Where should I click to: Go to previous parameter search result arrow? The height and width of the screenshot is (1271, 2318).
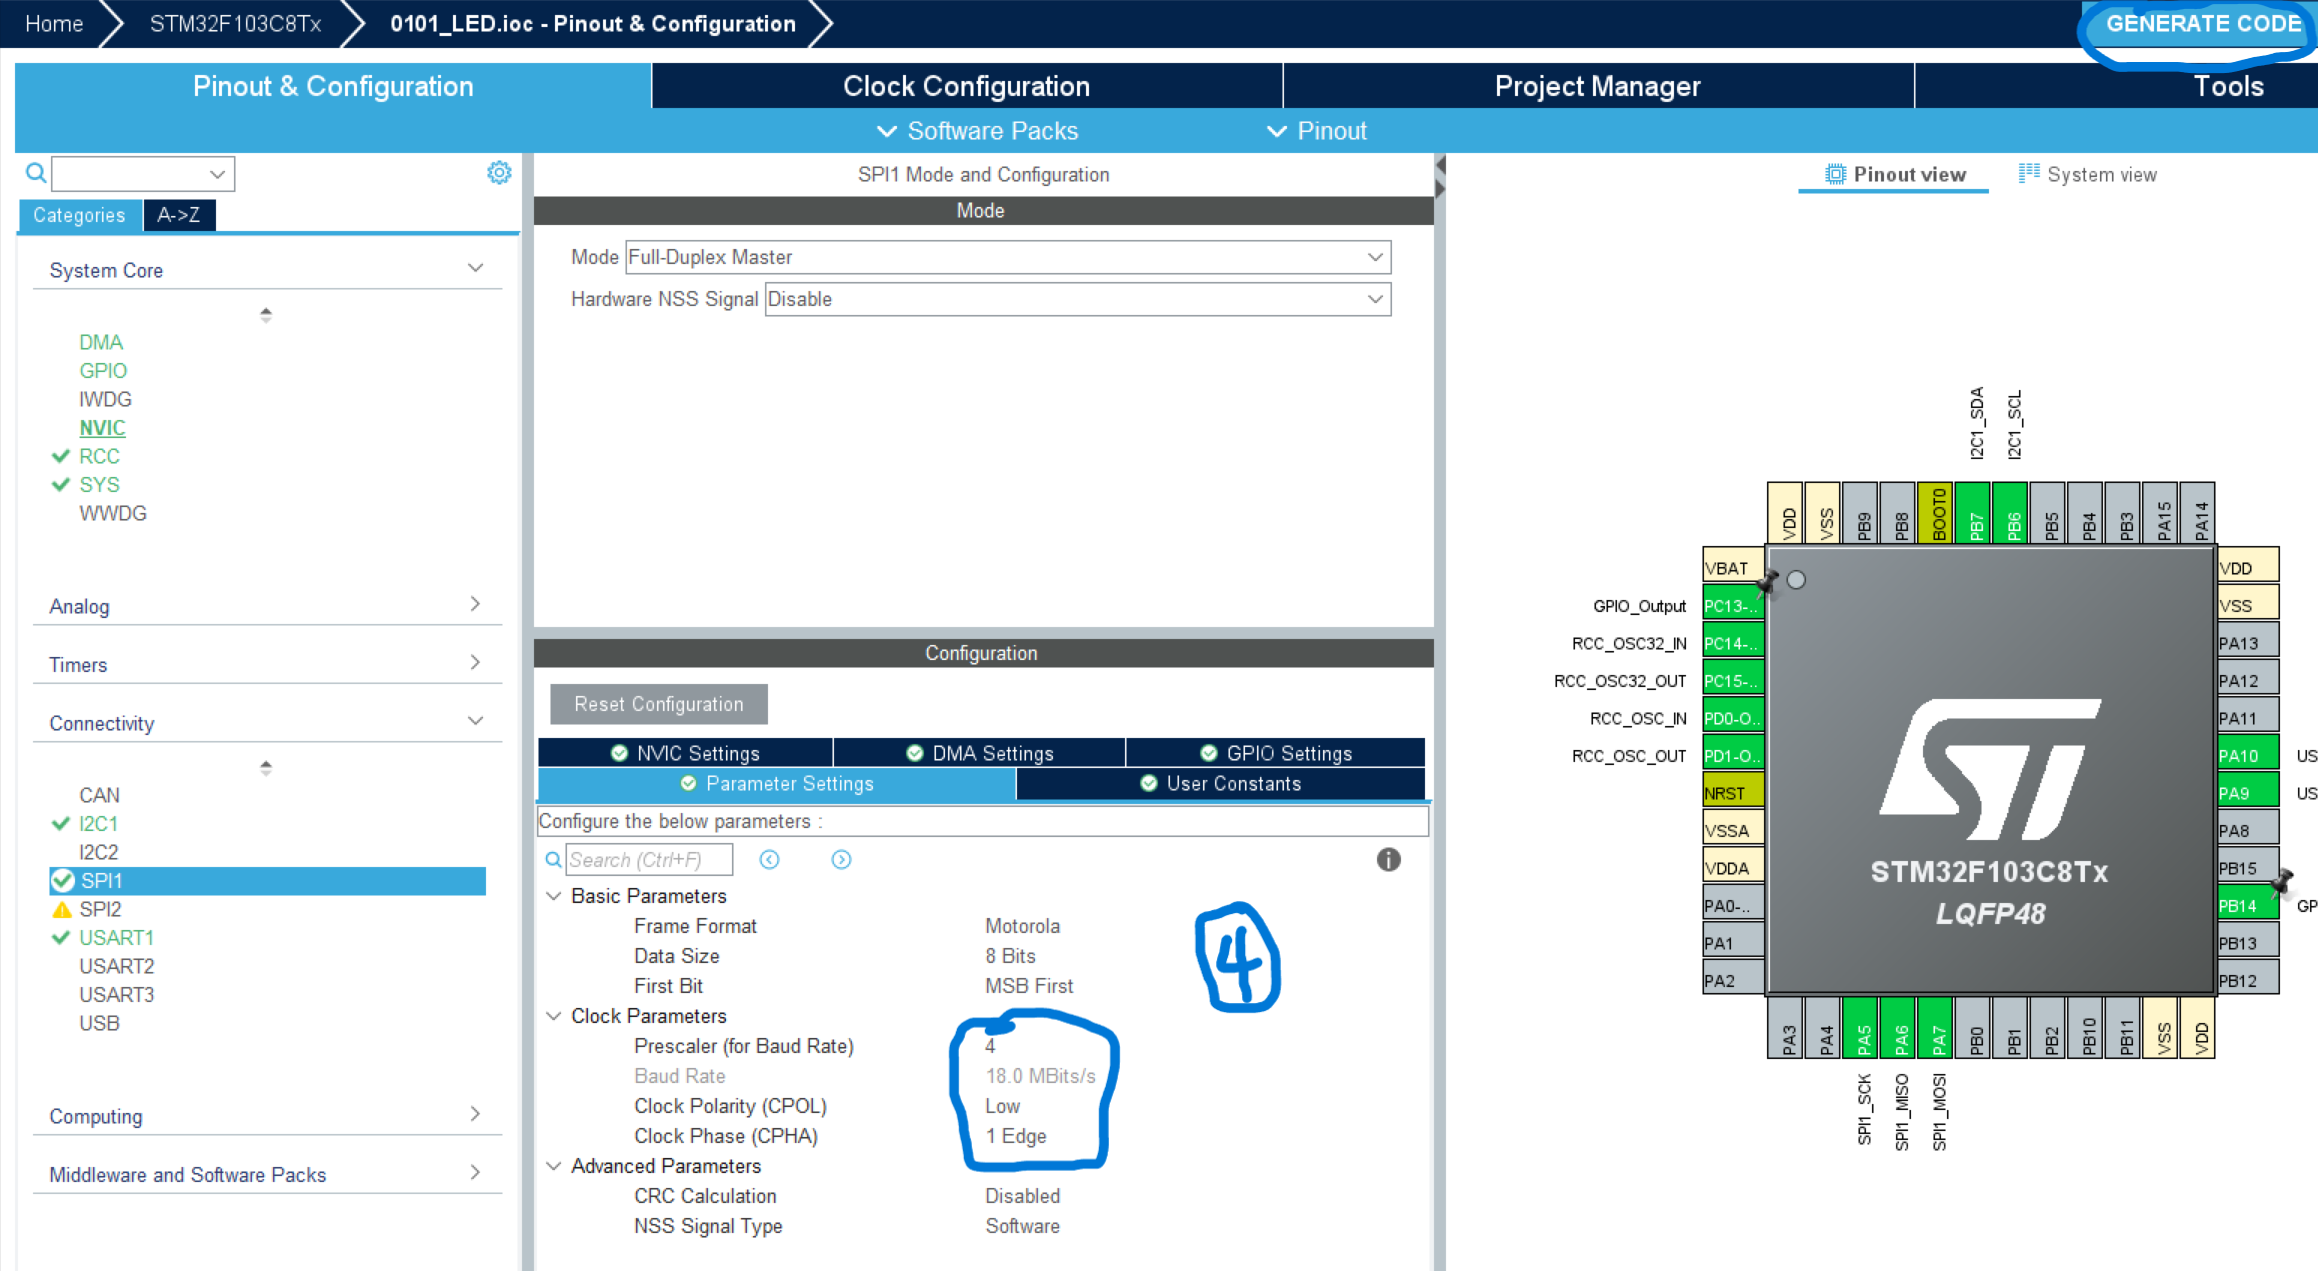769,860
